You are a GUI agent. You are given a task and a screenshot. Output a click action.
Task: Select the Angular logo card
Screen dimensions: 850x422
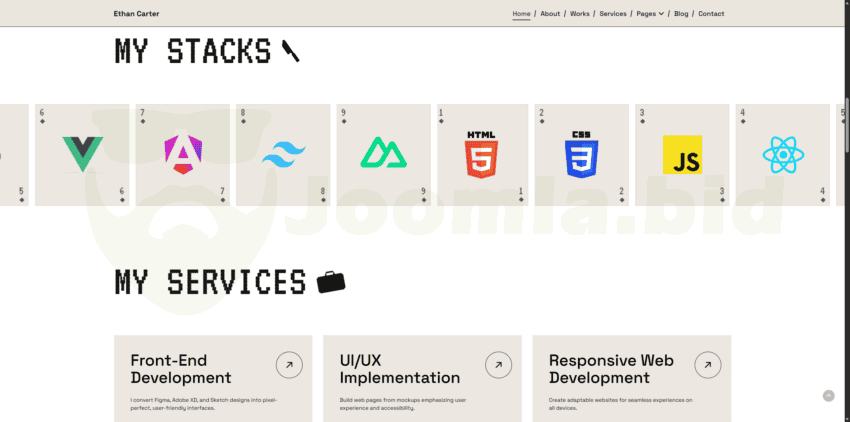tap(182, 154)
